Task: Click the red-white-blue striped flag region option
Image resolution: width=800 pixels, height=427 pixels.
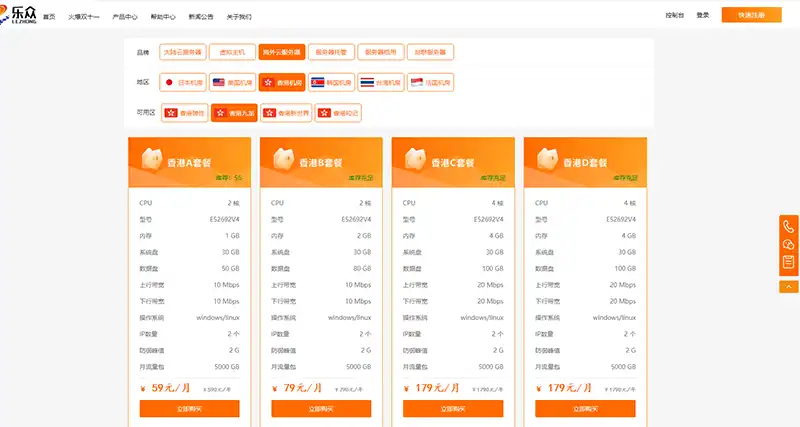Action: pyautogui.click(x=367, y=82)
